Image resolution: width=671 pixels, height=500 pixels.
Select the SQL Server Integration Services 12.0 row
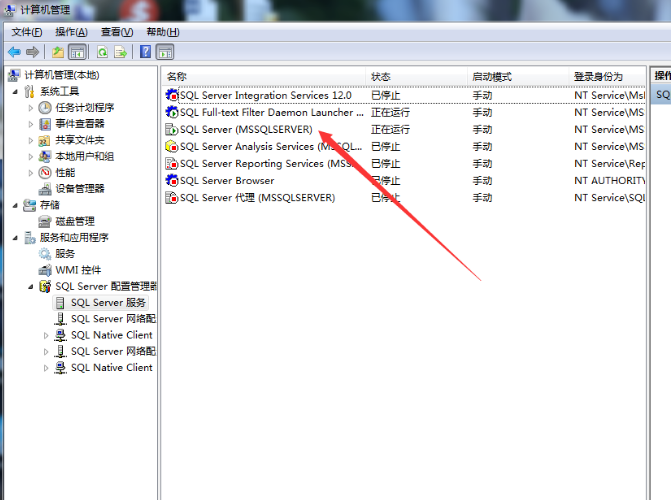[x=404, y=95]
